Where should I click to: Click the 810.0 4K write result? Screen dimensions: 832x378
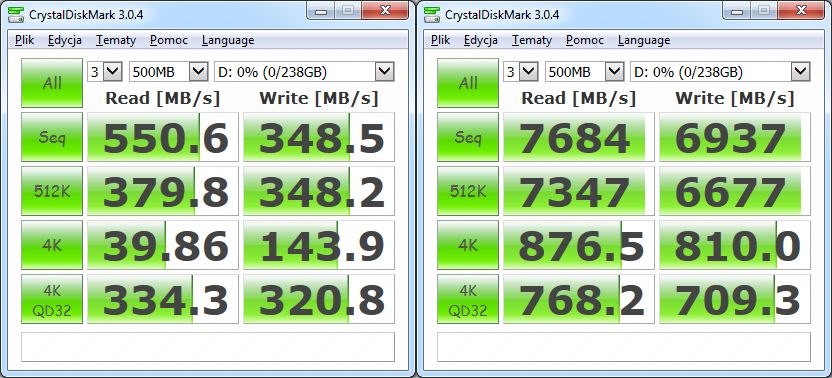coord(735,245)
